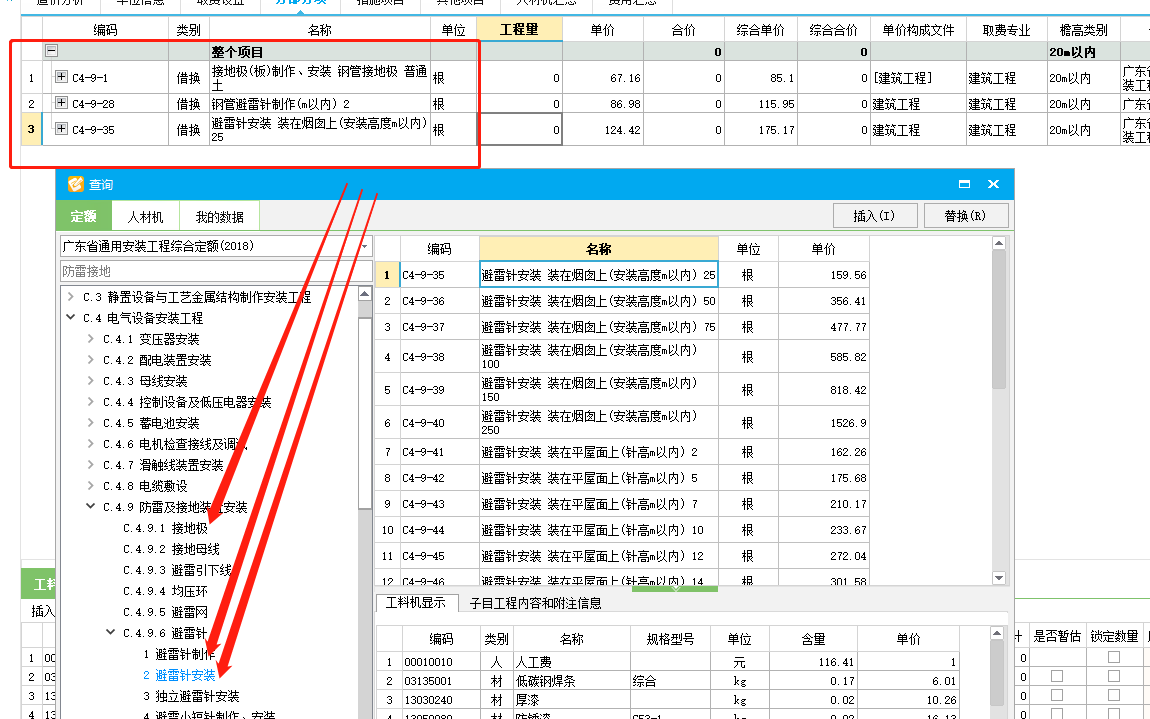Select tree item C.4.9.5 避雷网
The image size is (1150, 719).
coord(165,612)
